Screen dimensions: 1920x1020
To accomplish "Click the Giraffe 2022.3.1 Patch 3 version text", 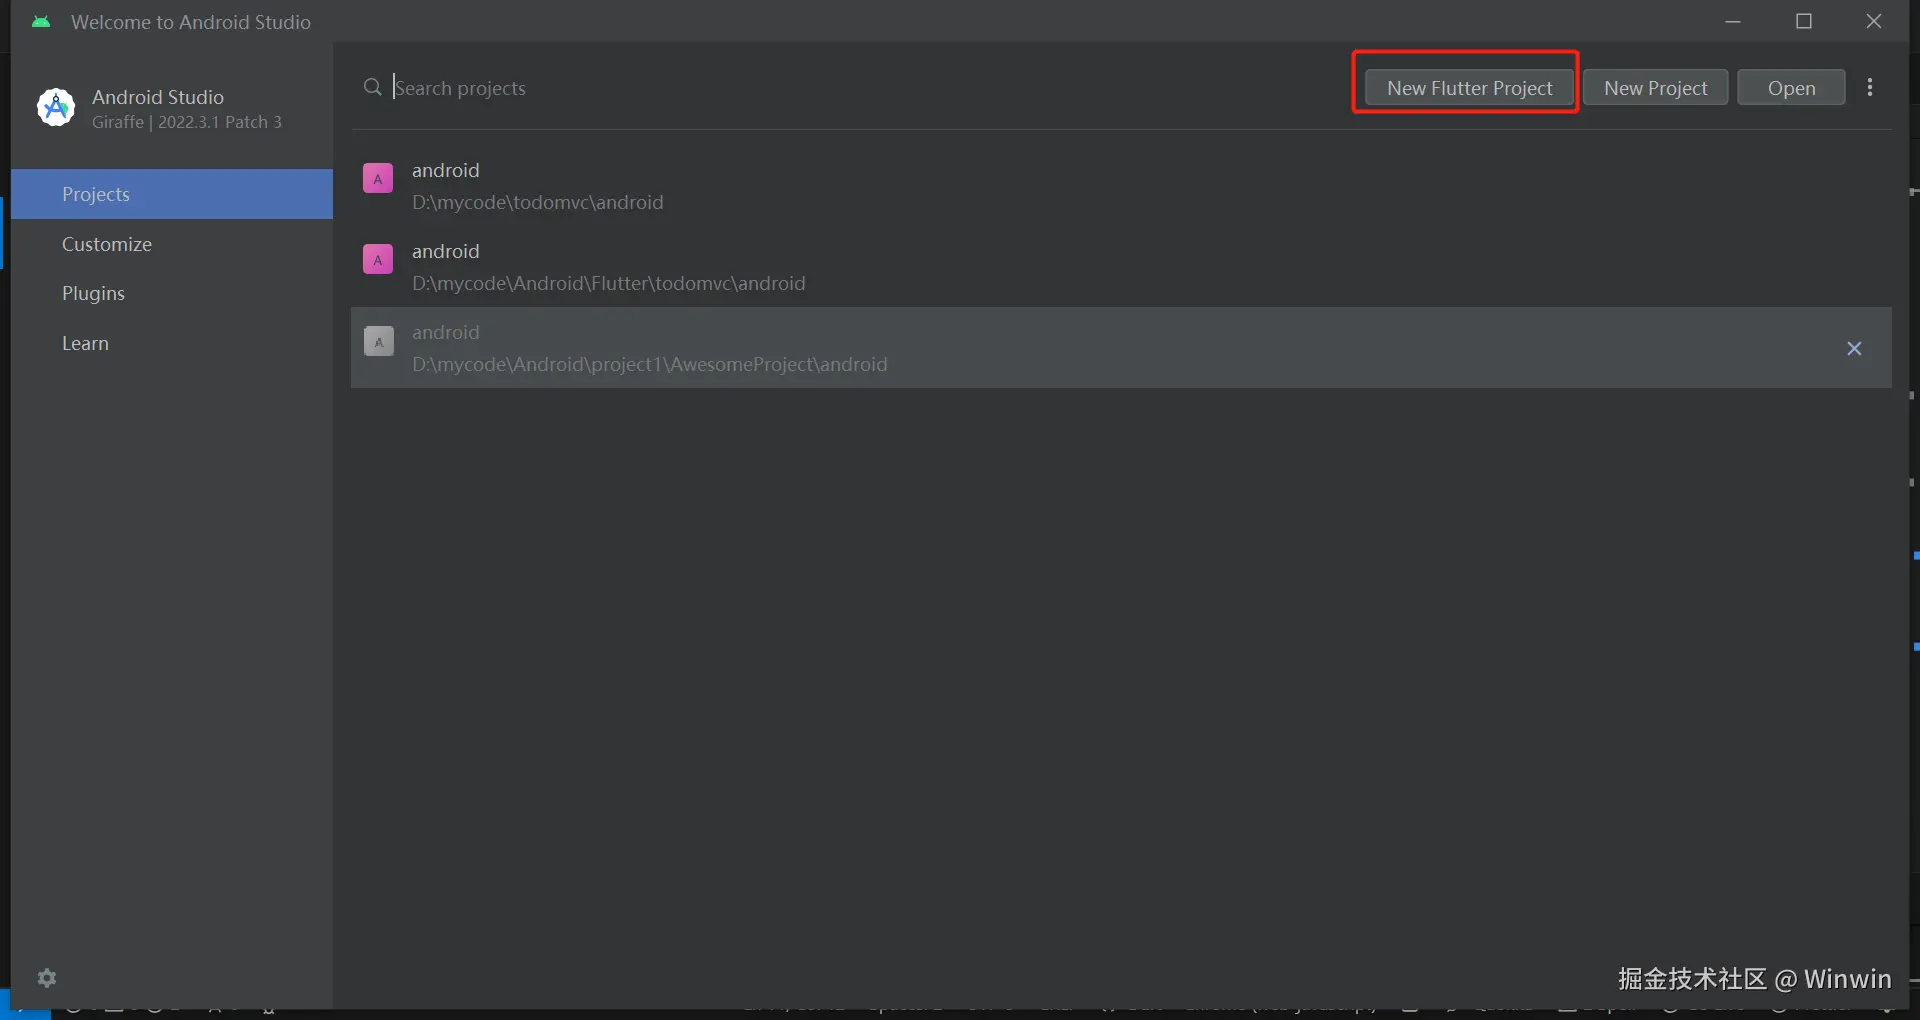I will click(187, 122).
